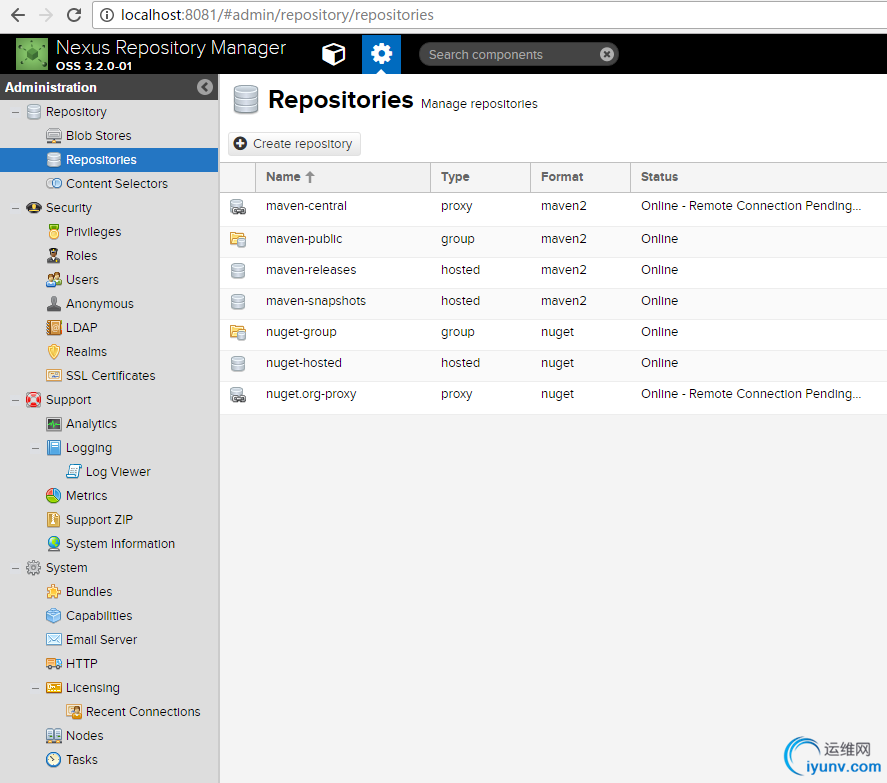Click the Capabilities box icon

[x=54, y=616]
